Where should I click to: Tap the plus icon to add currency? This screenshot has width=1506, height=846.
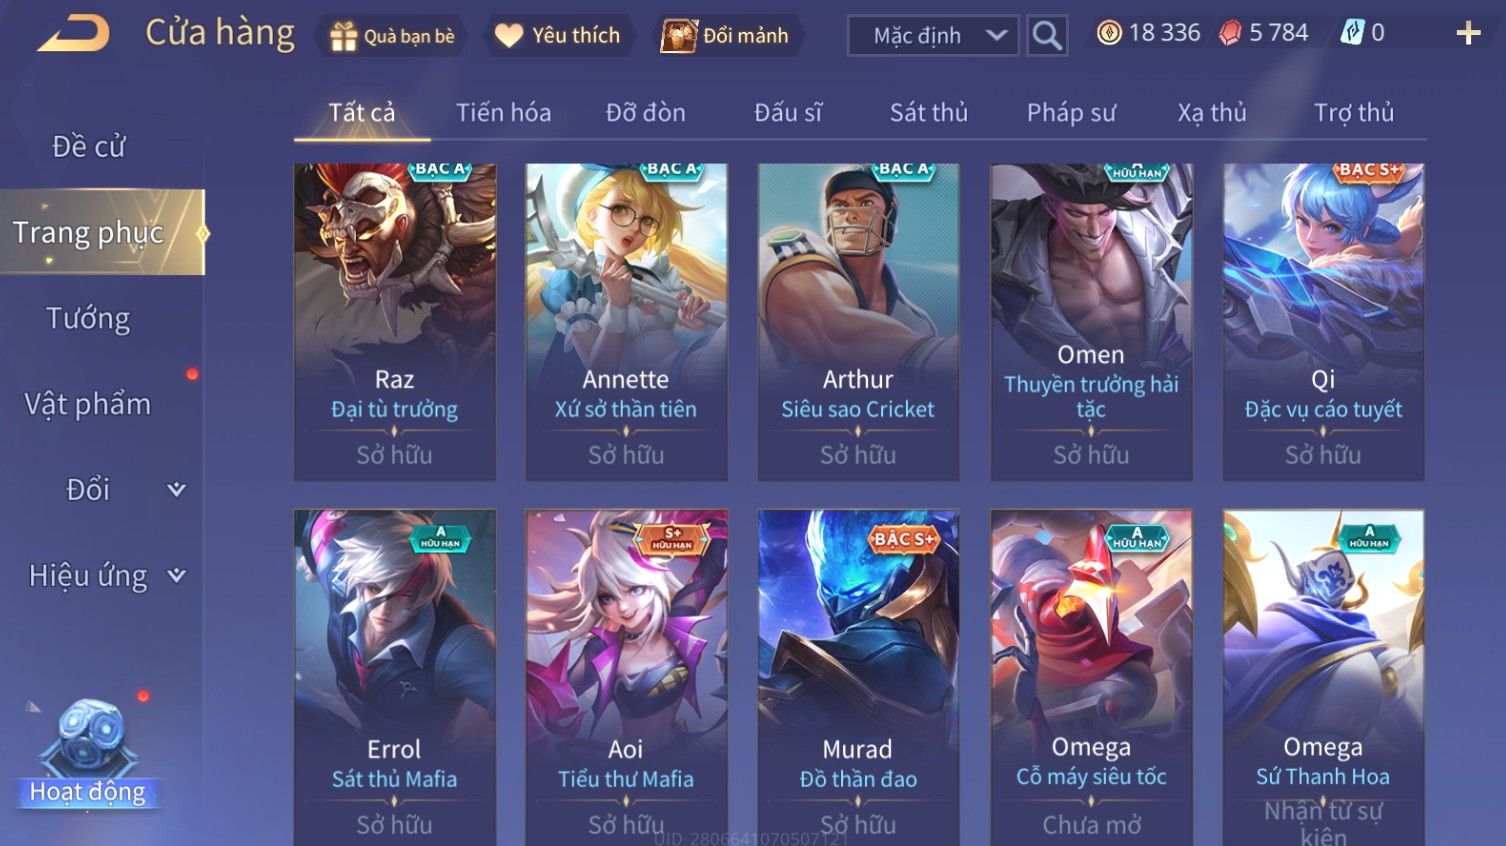tap(1468, 34)
